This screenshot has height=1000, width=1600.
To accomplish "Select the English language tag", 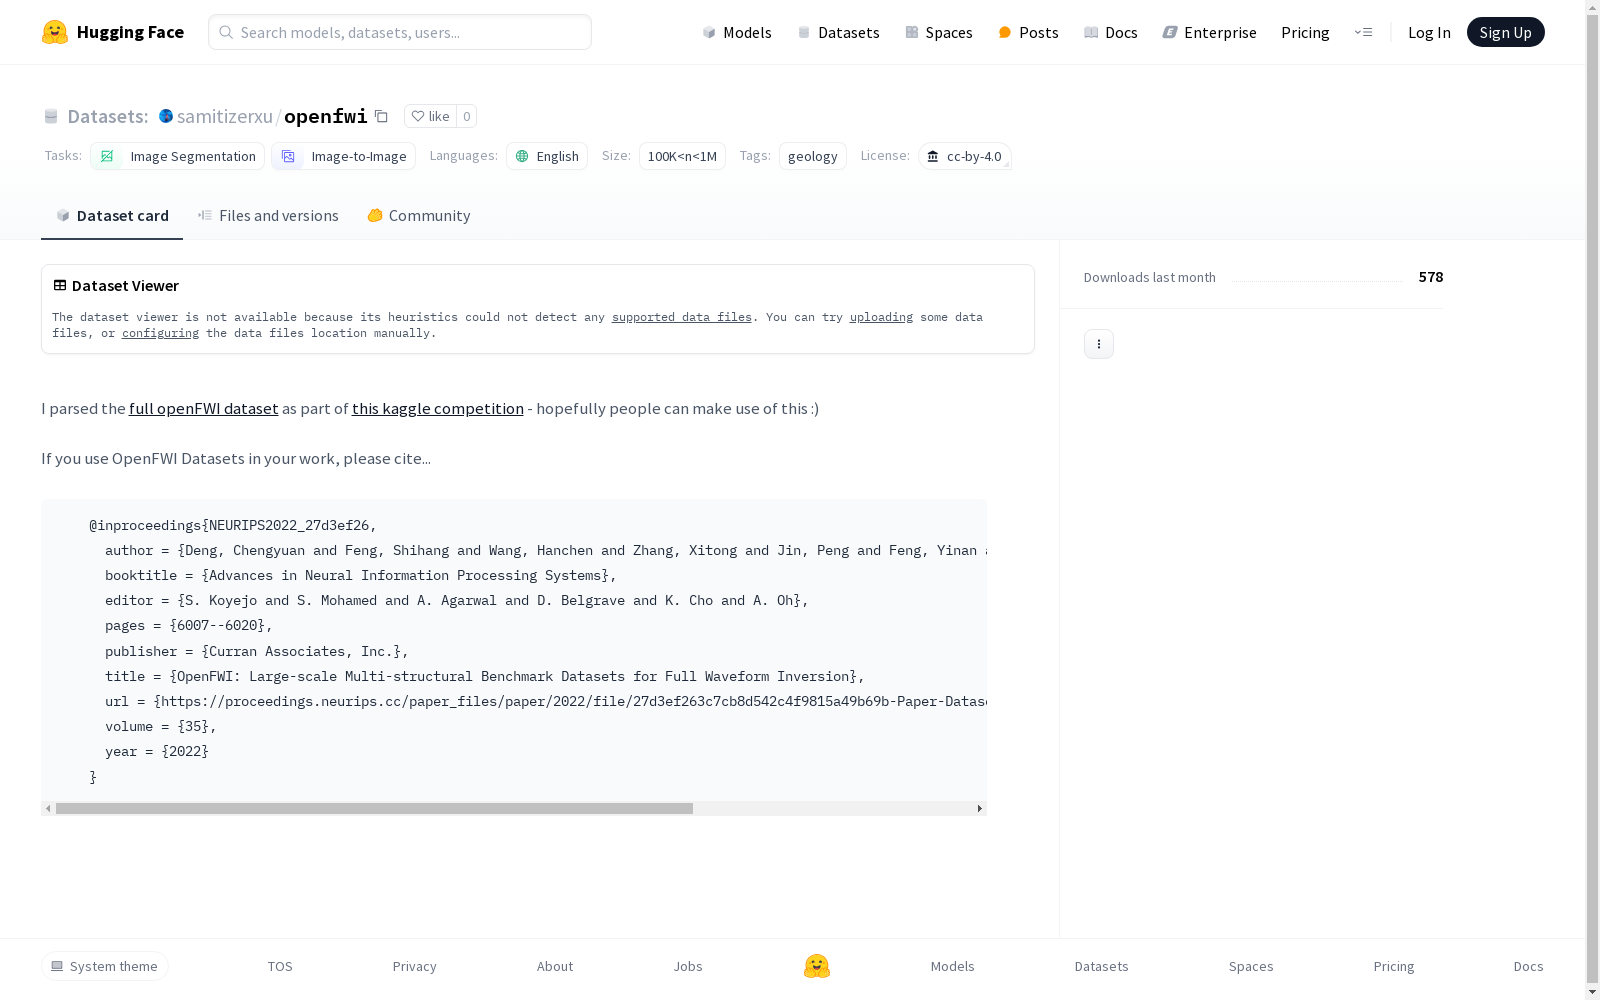I will point(547,156).
